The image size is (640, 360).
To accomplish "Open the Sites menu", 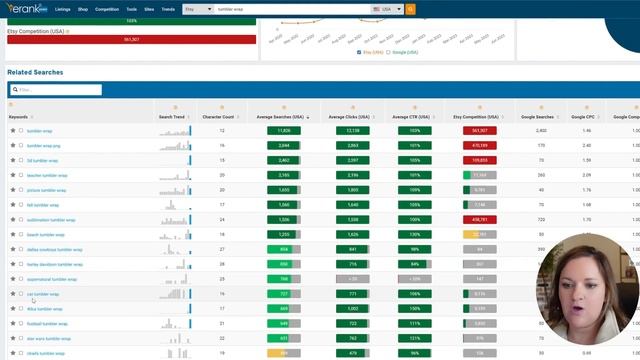I will click(x=149, y=9).
